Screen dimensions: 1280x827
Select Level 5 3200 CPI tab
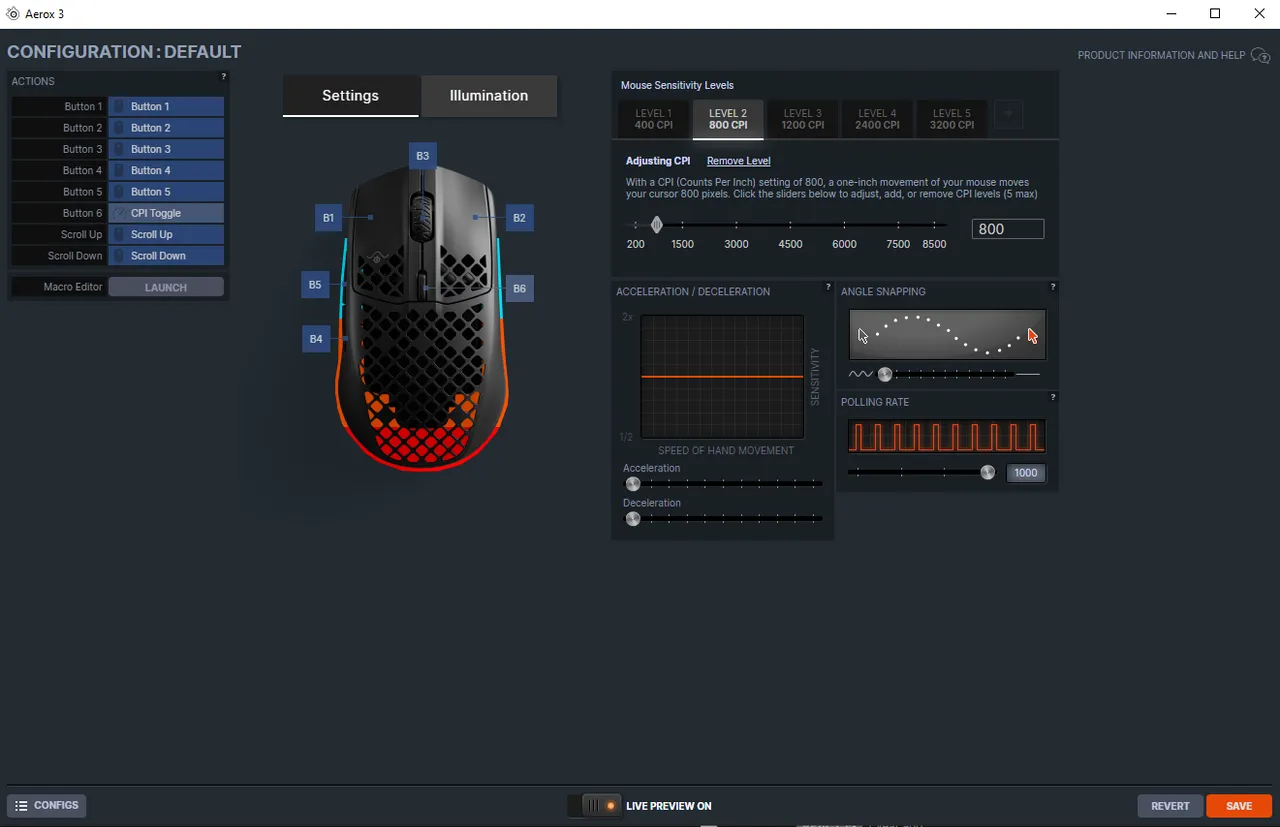(952, 119)
